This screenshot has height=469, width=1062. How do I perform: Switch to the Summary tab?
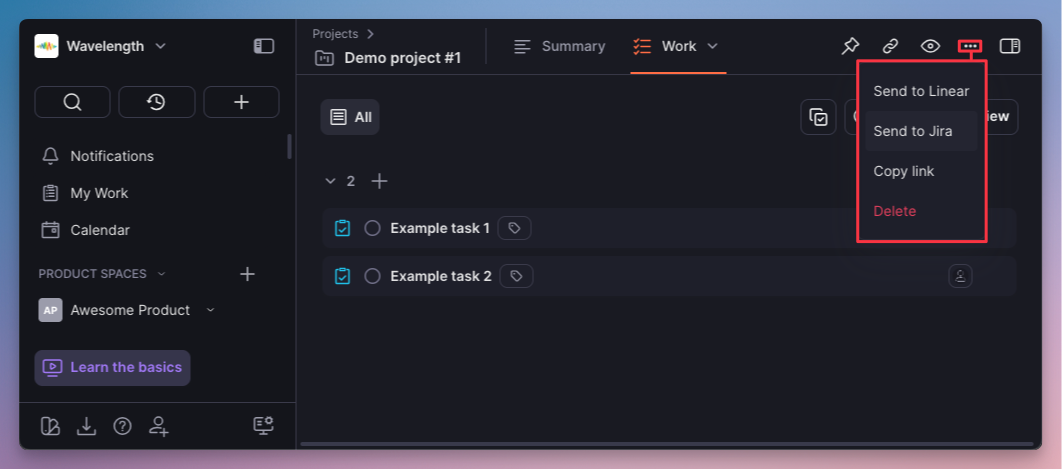(559, 46)
